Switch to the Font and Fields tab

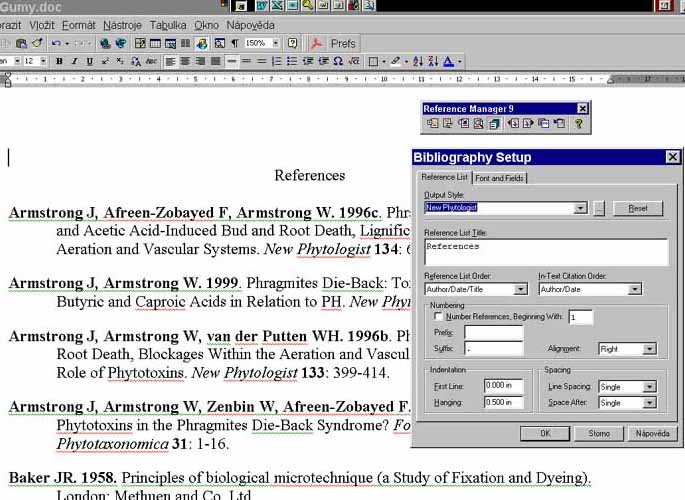pos(499,178)
